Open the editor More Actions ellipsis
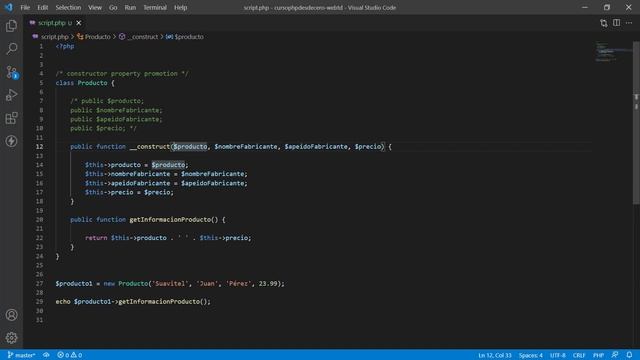This screenshot has width=640, height=360. [629, 23]
